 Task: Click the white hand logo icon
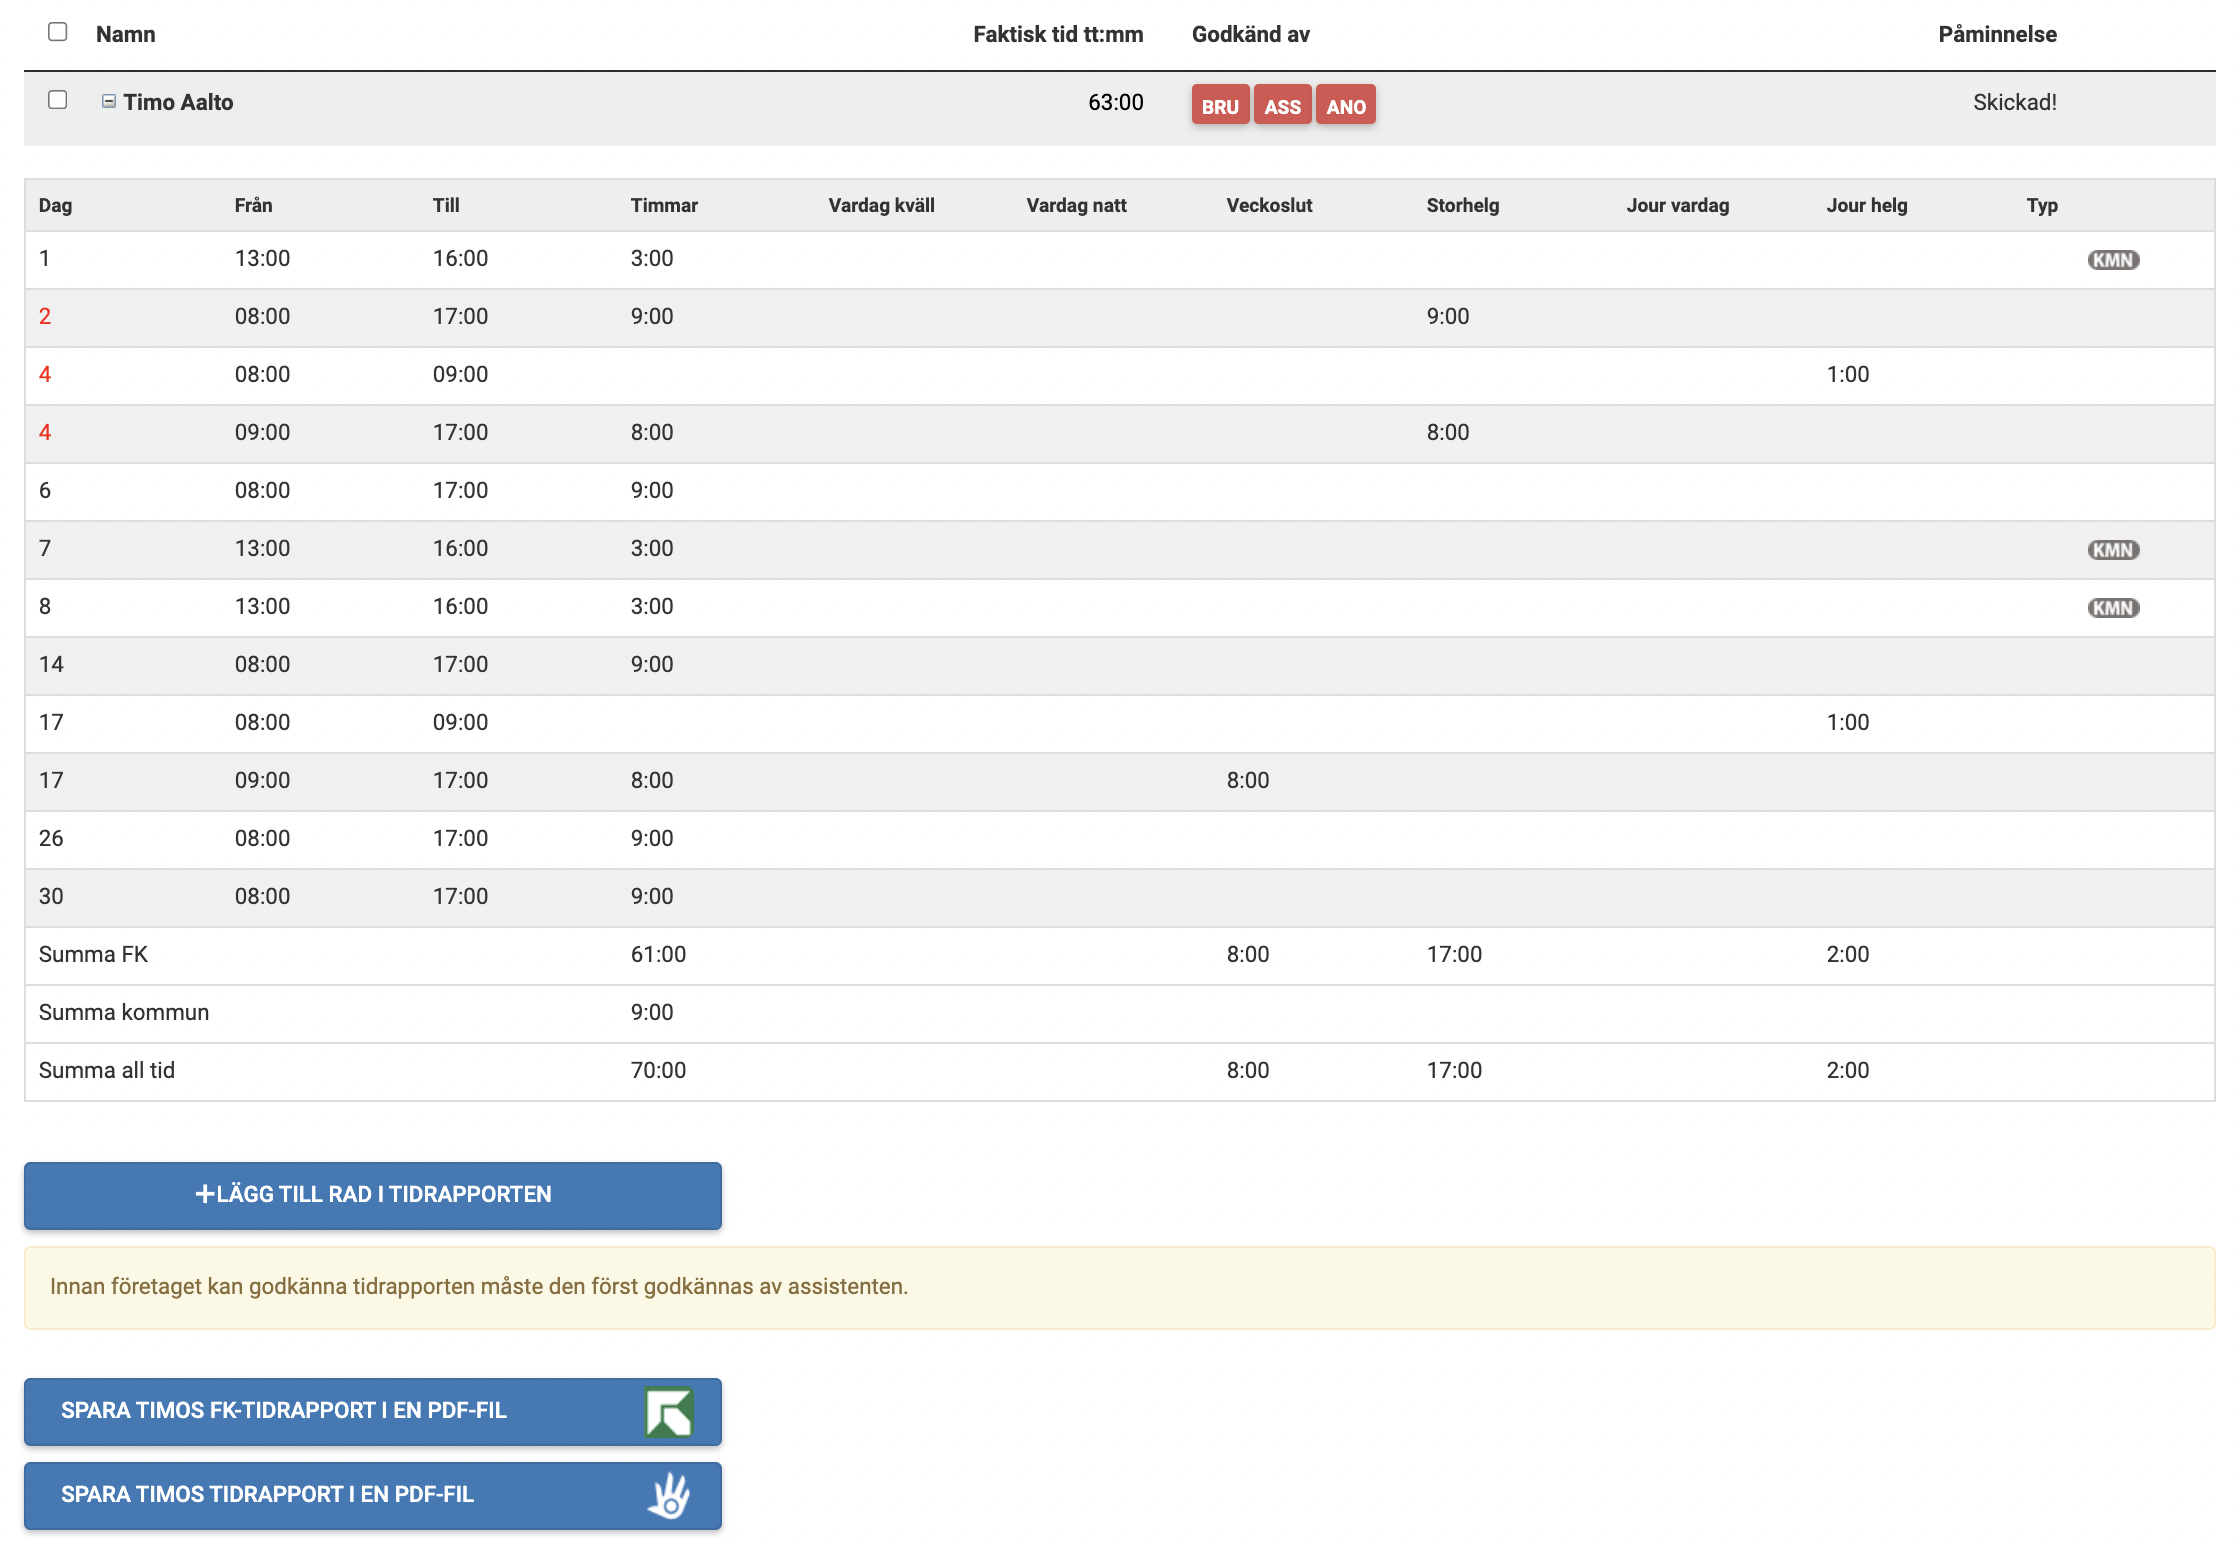pyautogui.click(x=668, y=1496)
